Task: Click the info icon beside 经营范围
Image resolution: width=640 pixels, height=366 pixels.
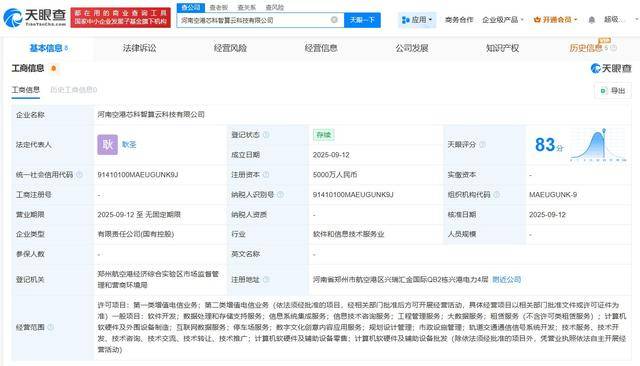Action: pos(51,327)
